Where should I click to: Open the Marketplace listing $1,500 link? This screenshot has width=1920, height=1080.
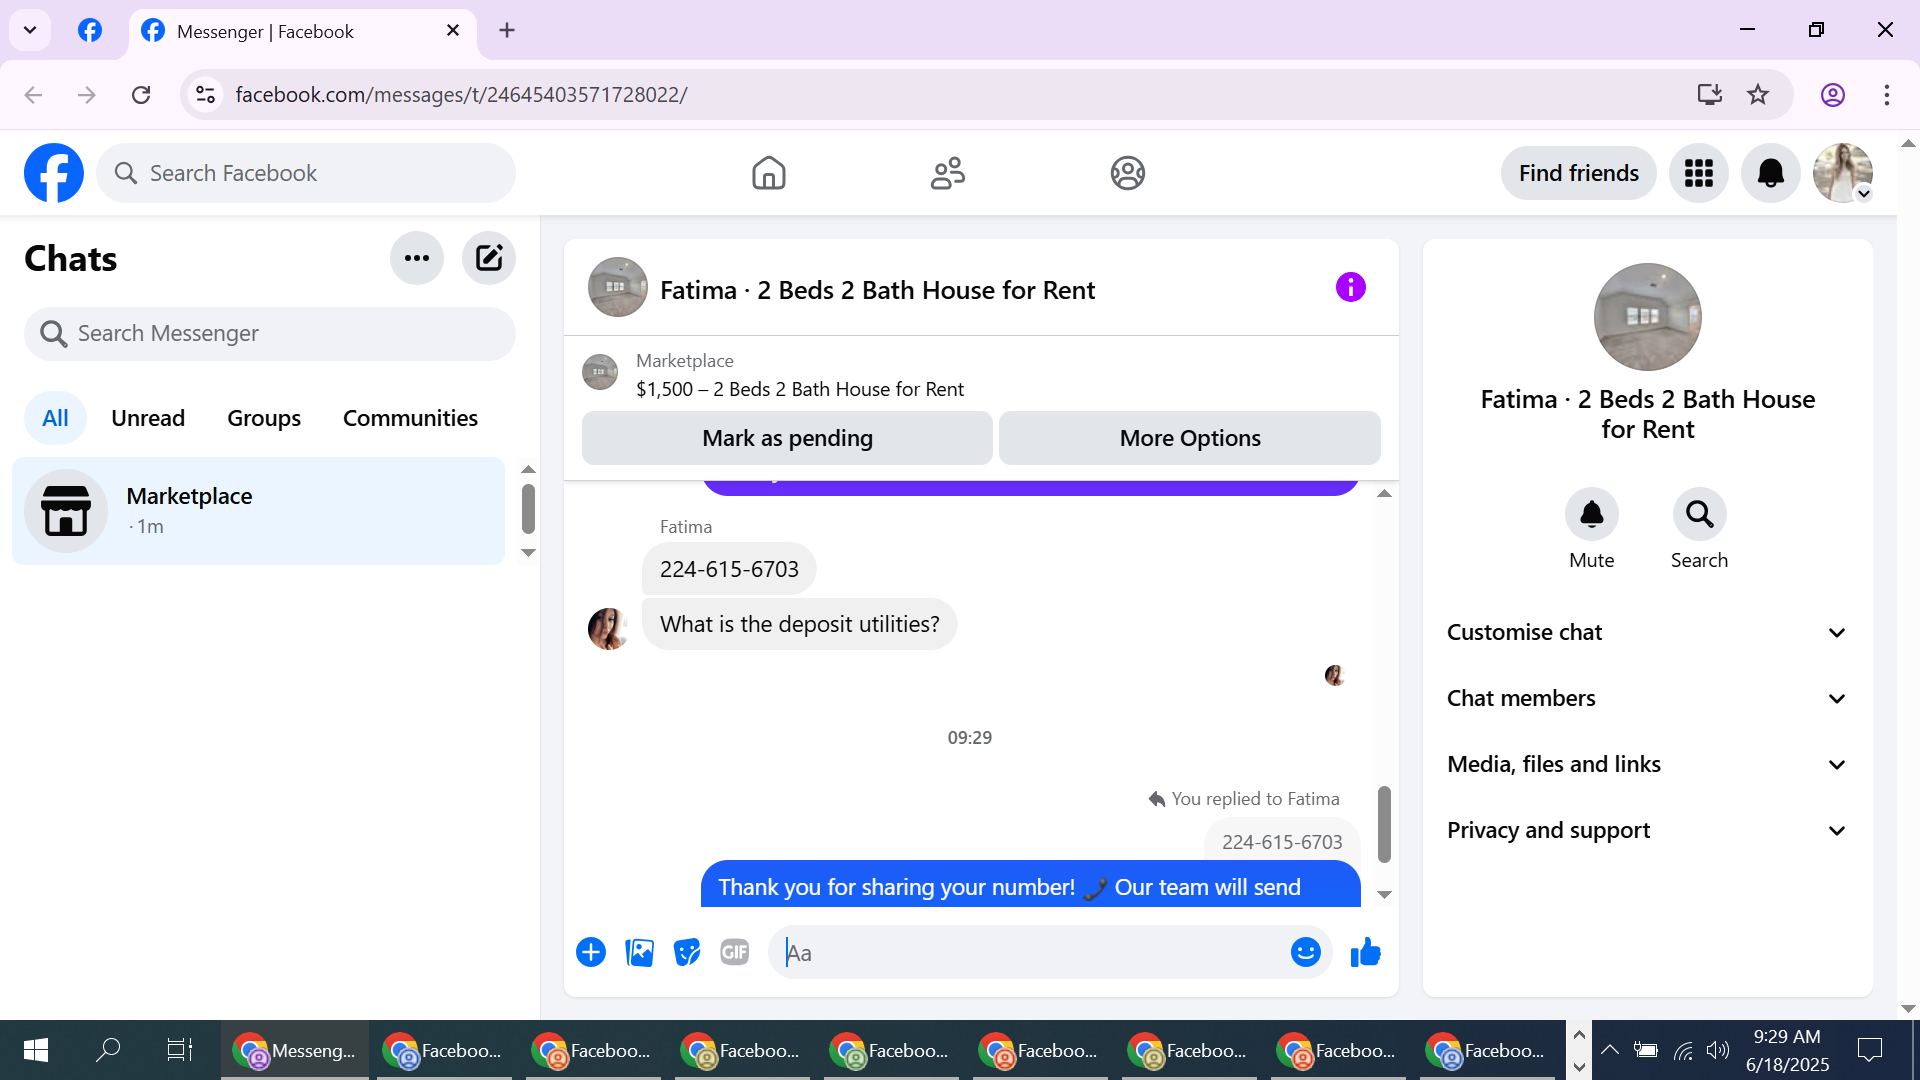pos(800,389)
